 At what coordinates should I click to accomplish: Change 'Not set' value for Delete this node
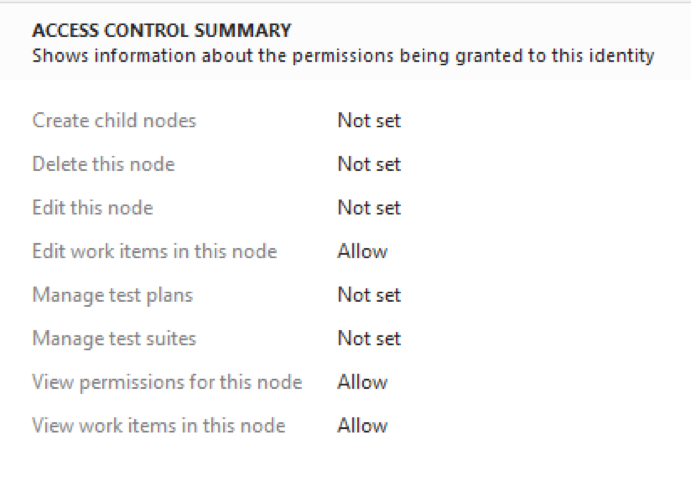[368, 164]
